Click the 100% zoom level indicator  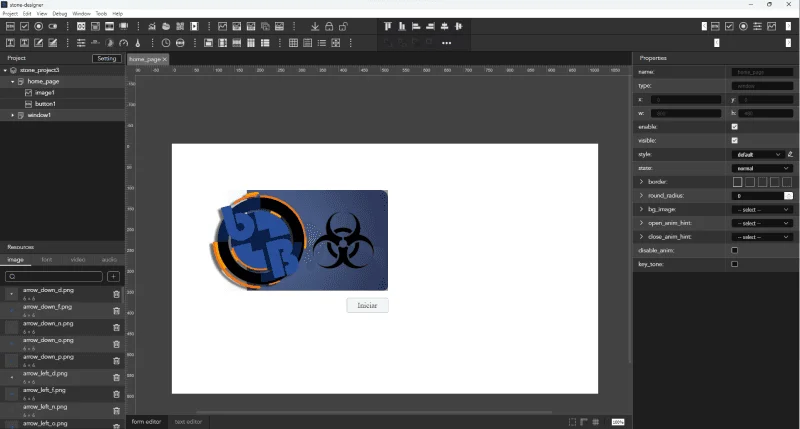click(618, 422)
